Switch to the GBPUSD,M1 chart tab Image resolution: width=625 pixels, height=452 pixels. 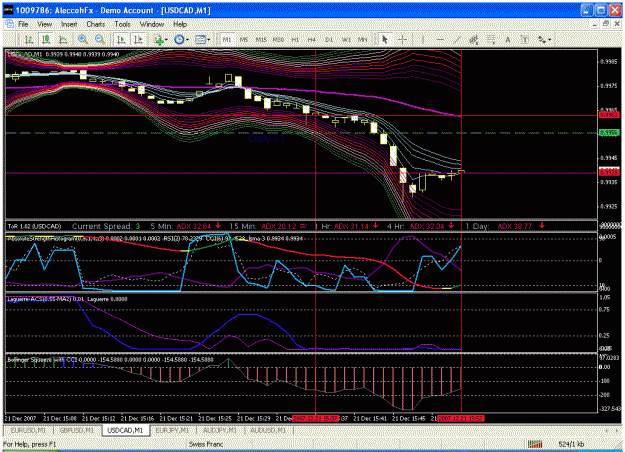click(x=77, y=430)
